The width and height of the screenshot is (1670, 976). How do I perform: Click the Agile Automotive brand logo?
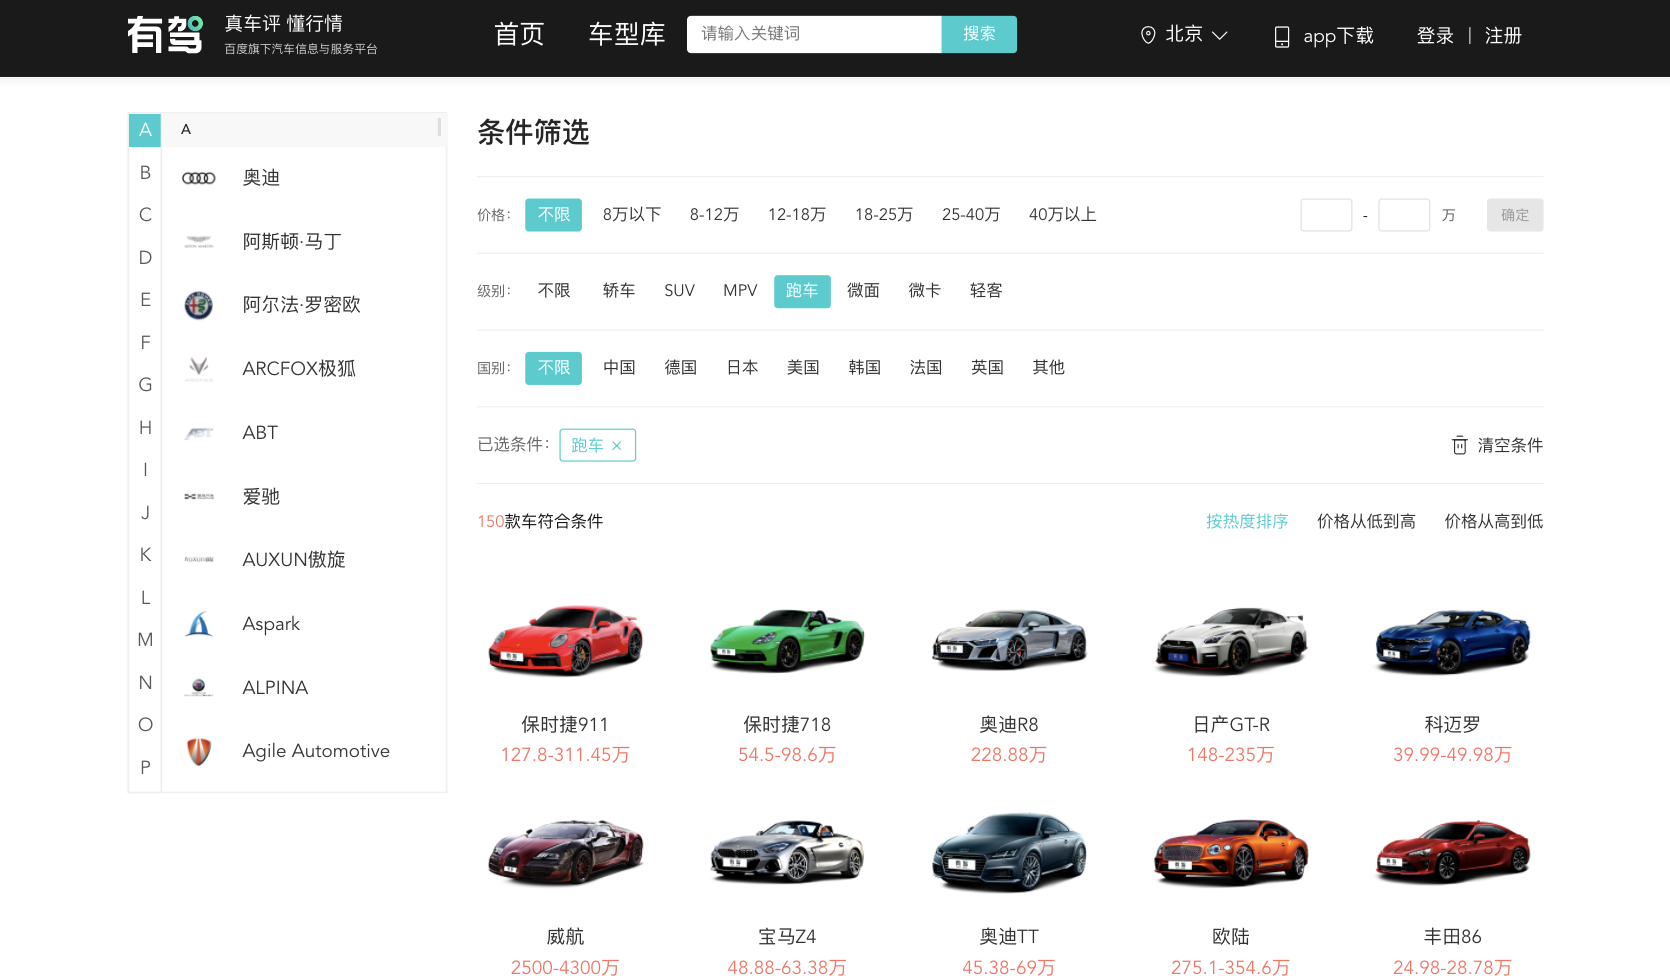[x=199, y=751]
